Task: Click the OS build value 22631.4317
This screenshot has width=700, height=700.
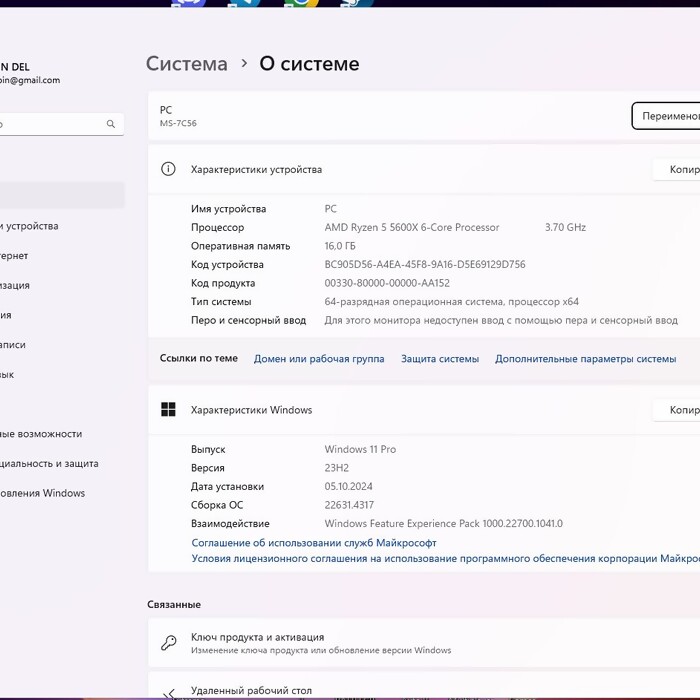Action: click(349, 505)
